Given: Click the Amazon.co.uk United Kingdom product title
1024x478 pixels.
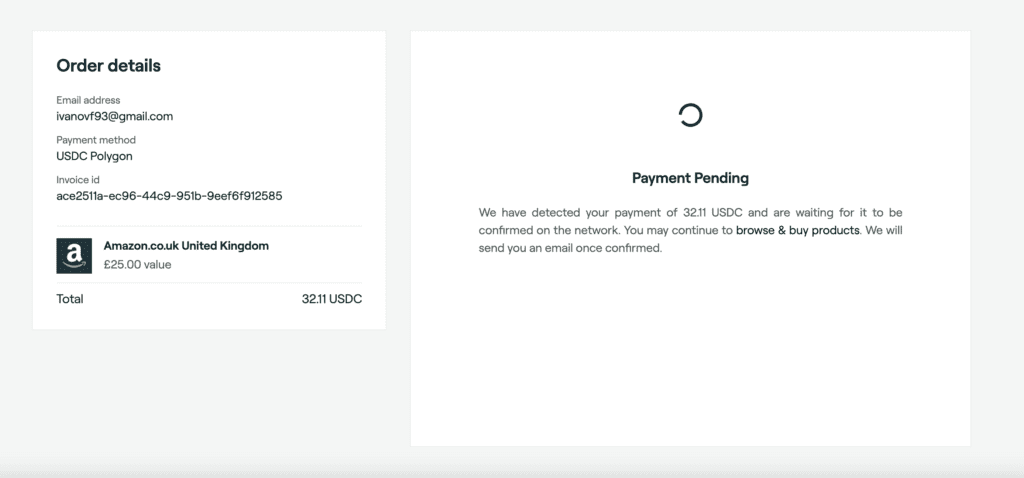Looking at the screenshot, I should coord(186,246).
